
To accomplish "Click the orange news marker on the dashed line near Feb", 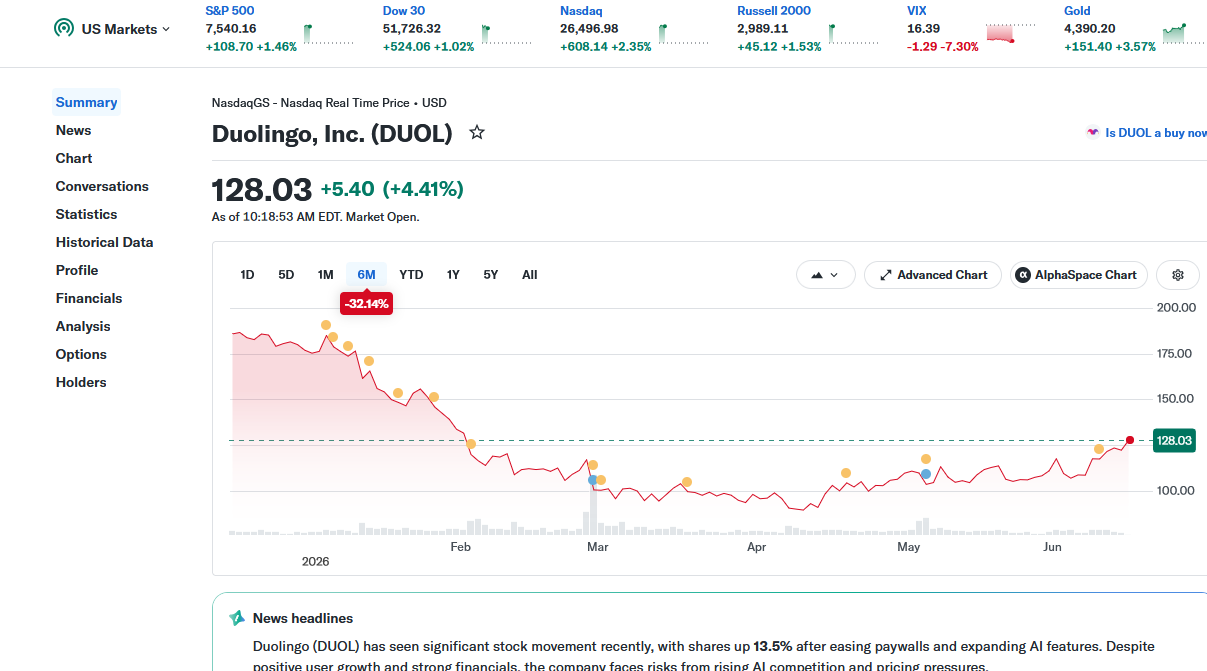I will pos(470,444).
